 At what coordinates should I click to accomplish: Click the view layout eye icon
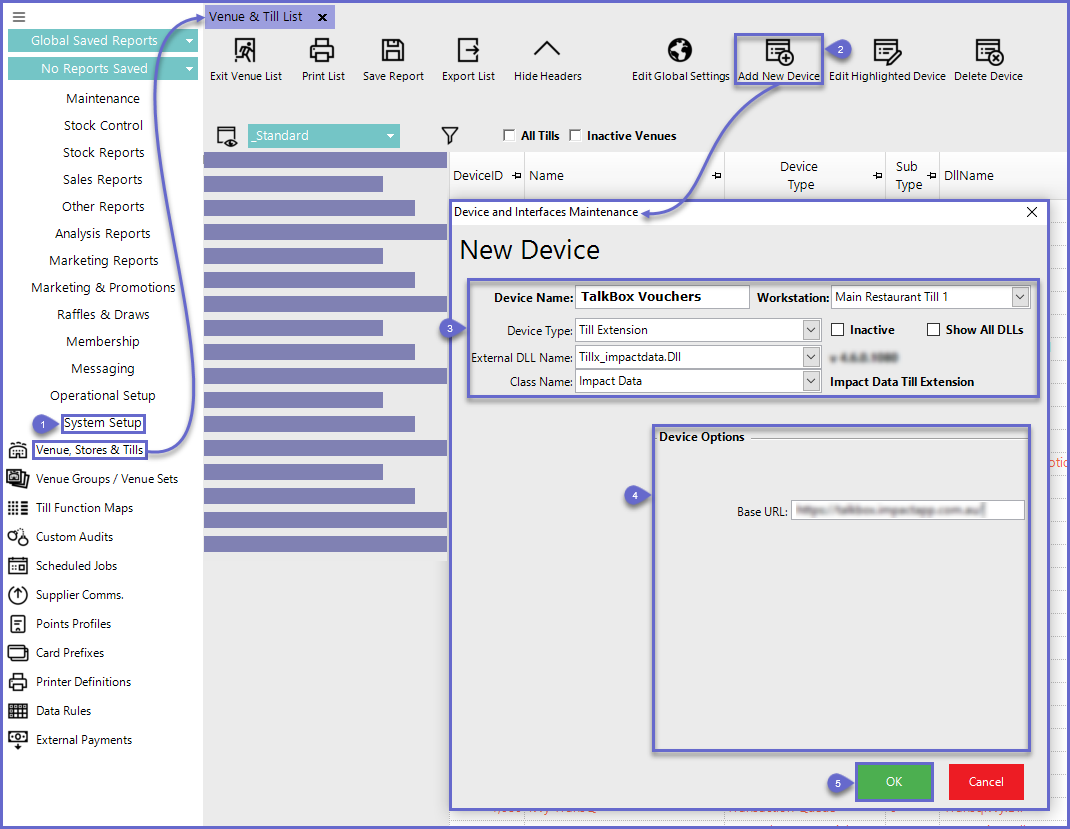coord(227,136)
